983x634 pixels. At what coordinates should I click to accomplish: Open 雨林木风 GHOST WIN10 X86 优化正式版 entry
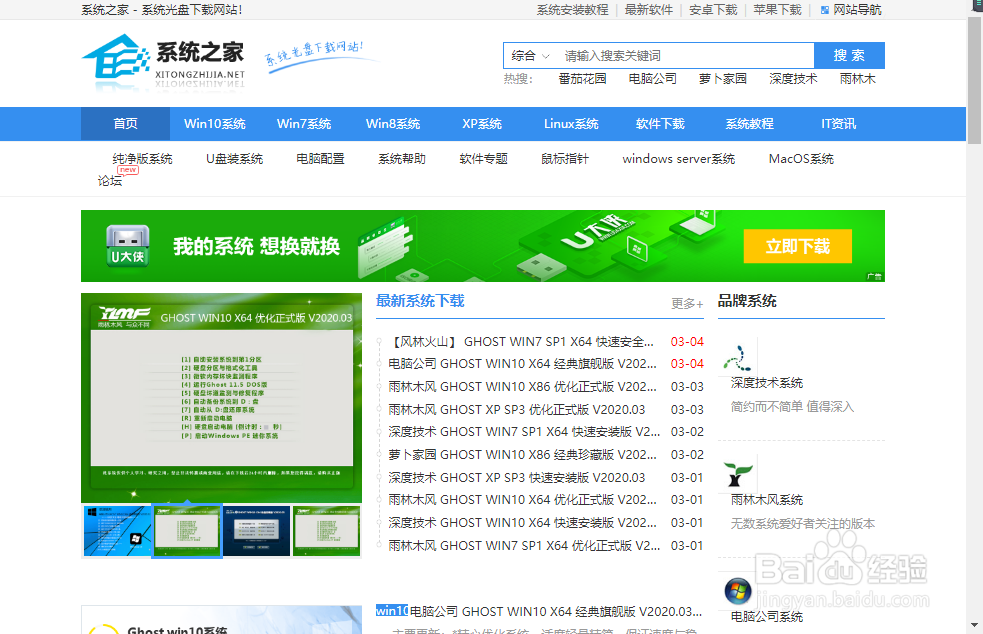click(x=522, y=387)
